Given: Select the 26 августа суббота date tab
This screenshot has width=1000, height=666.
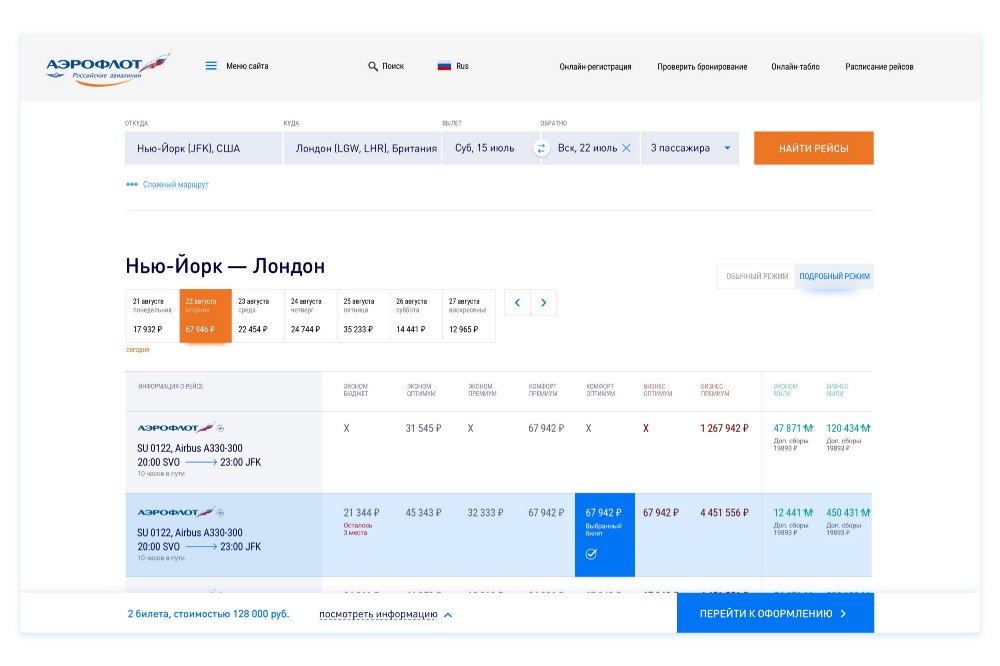Looking at the screenshot, I should pyautogui.click(x=416, y=316).
